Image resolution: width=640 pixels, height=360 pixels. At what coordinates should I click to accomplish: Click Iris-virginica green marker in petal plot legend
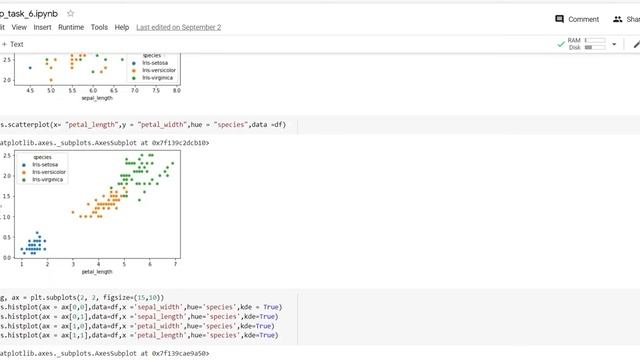24,180
